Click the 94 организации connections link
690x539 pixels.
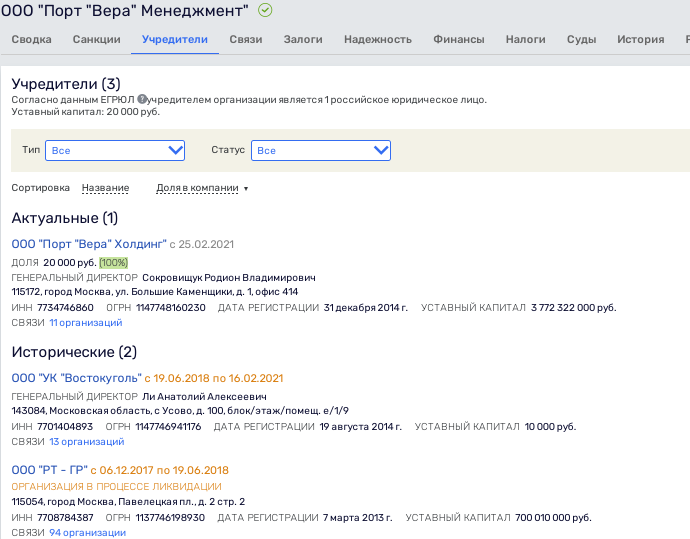point(87,533)
